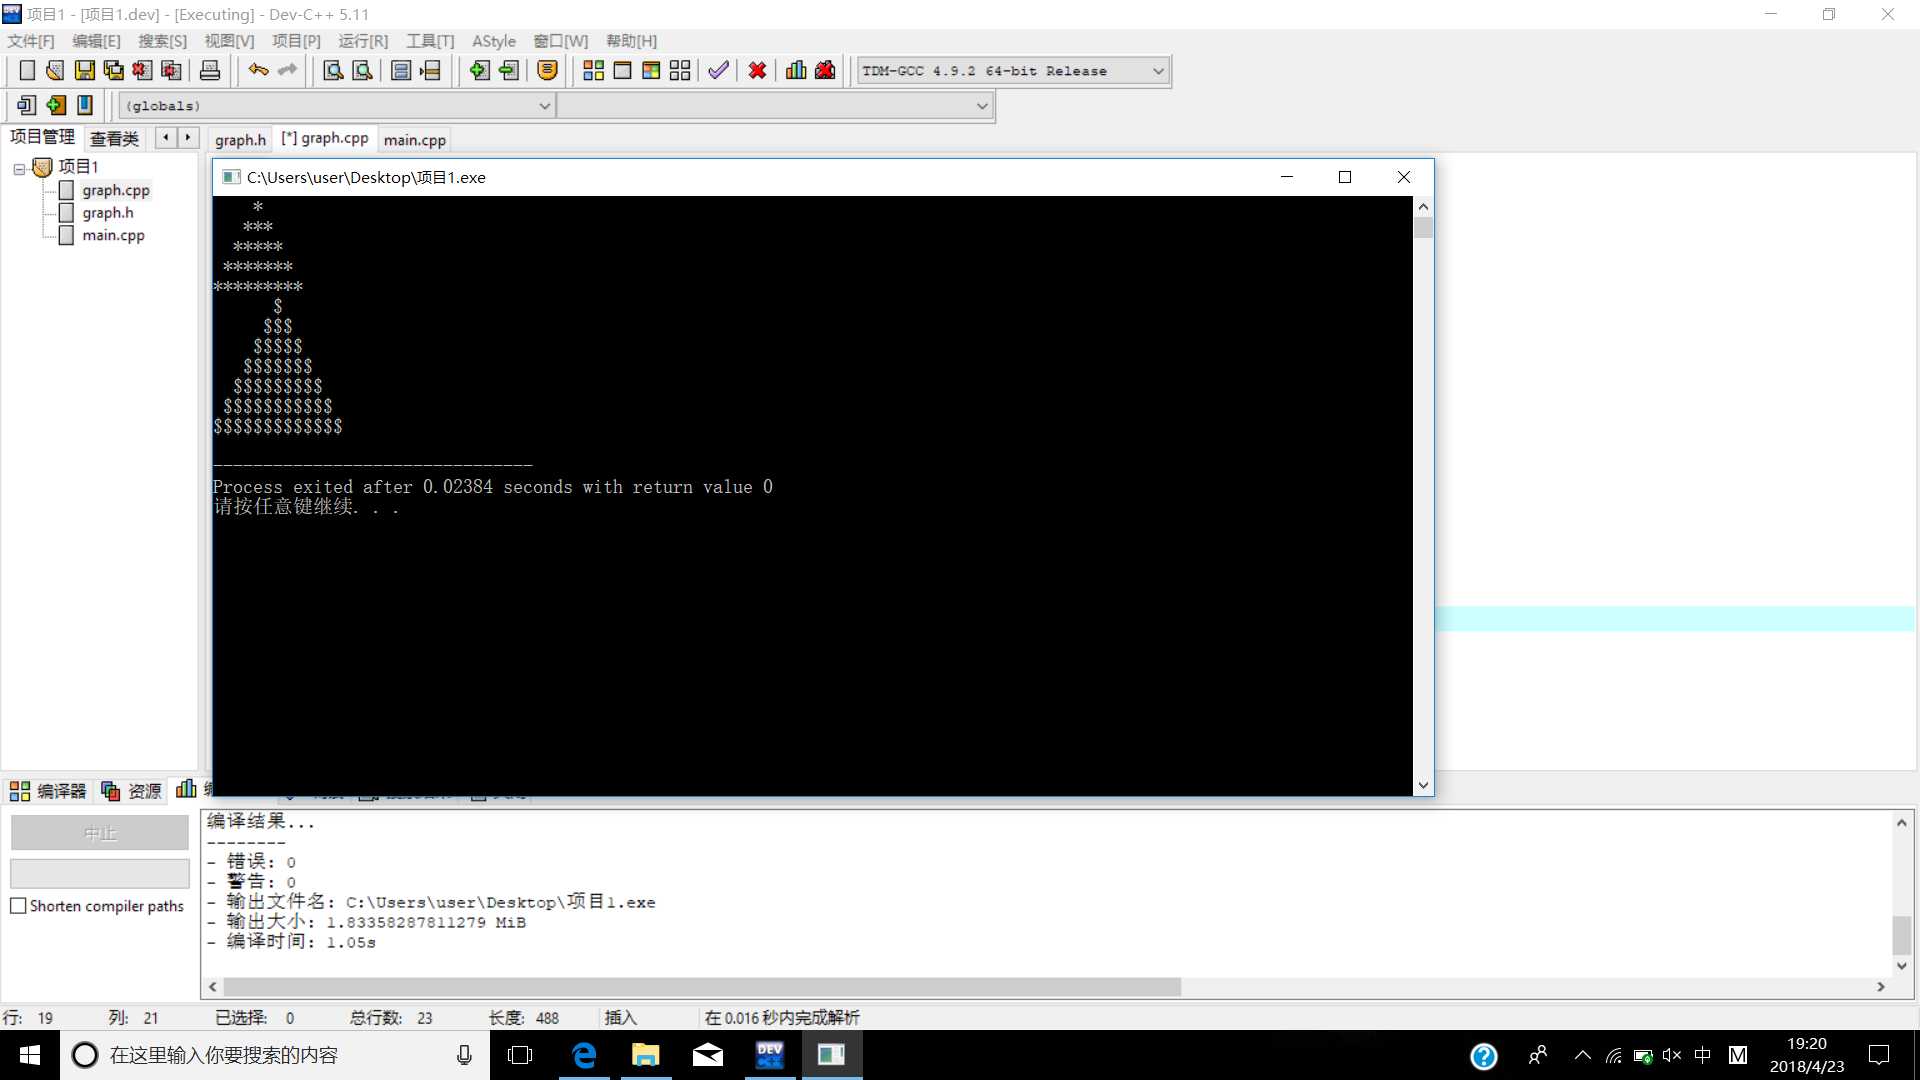Open the 编辑[E] menu
Screen dimensions: 1920x1080
tap(96, 41)
